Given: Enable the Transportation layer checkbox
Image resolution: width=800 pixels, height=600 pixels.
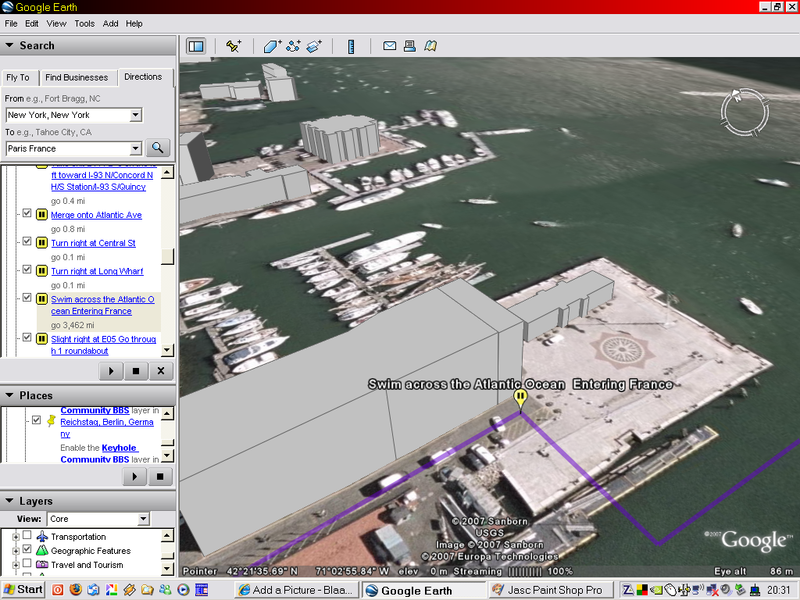Looking at the screenshot, I should pyautogui.click(x=28, y=537).
